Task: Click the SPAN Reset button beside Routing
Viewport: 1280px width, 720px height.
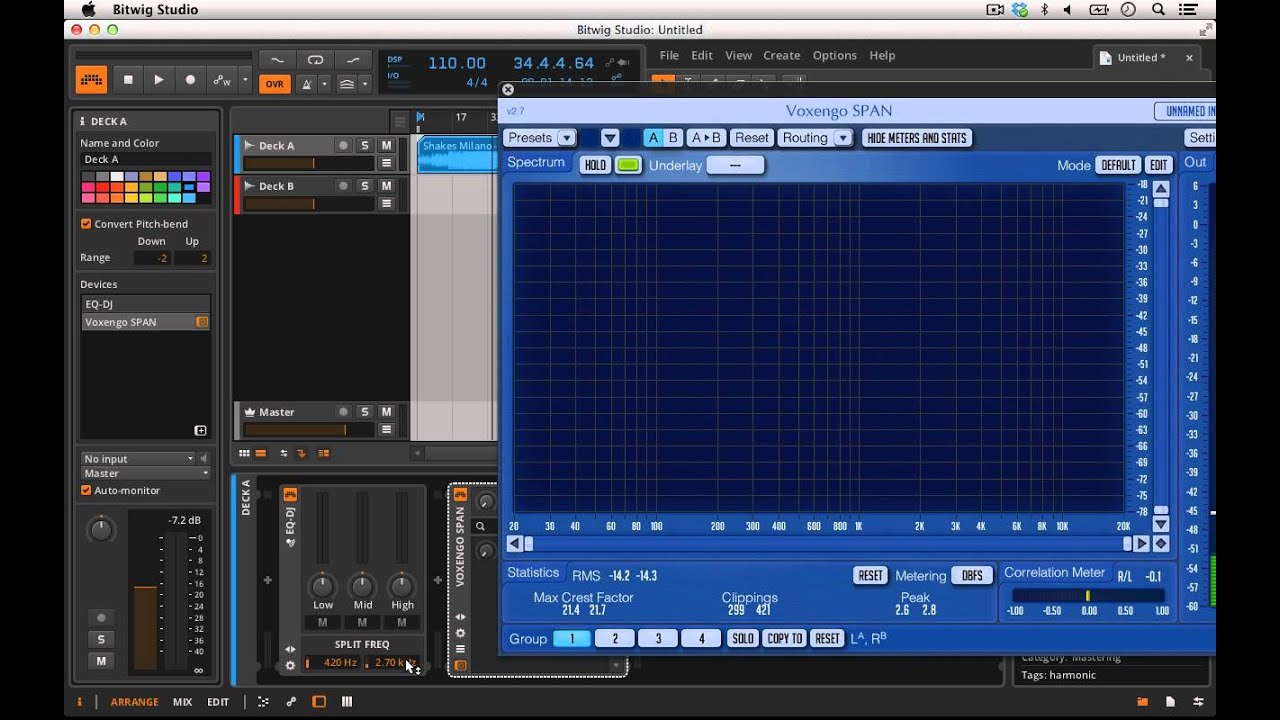Action: pos(752,138)
